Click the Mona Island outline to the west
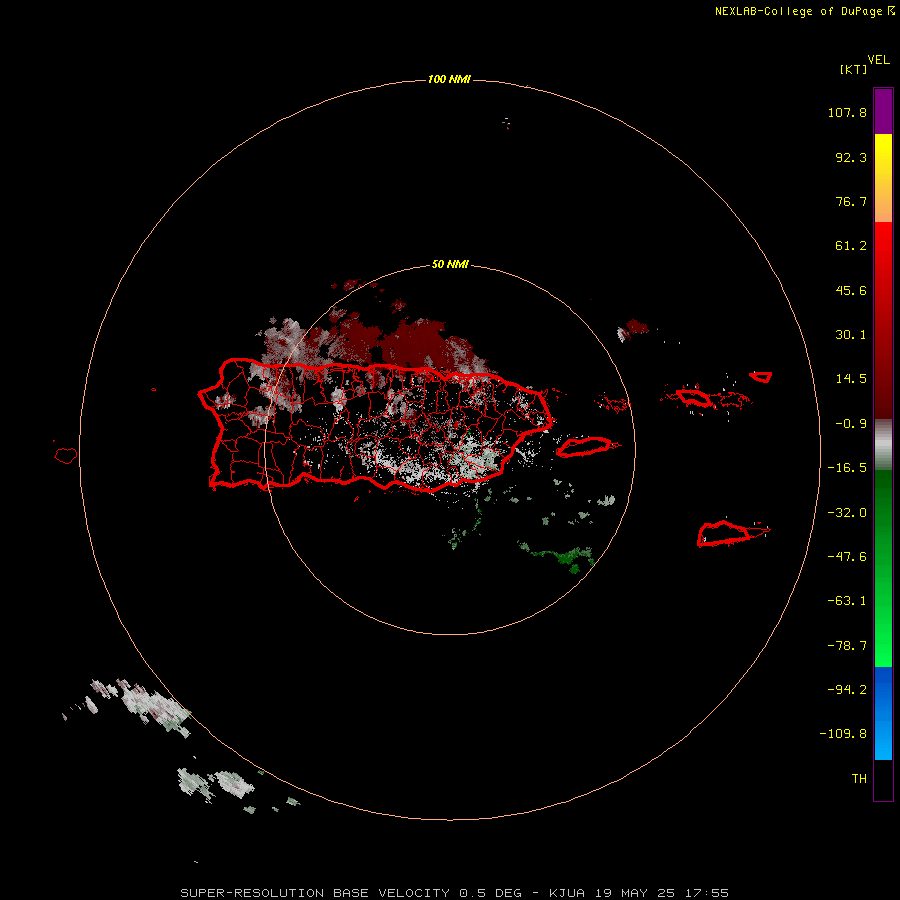 pyautogui.click(x=65, y=455)
